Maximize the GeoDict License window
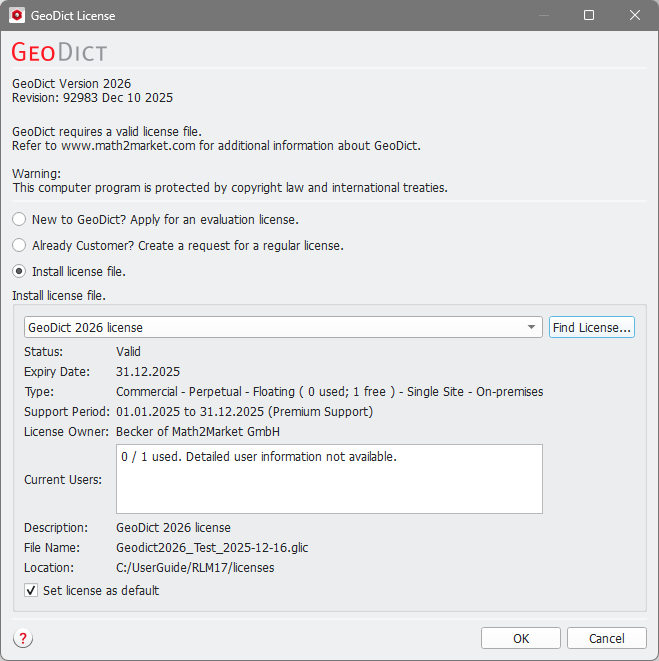The image size is (659, 661). point(589,15)
